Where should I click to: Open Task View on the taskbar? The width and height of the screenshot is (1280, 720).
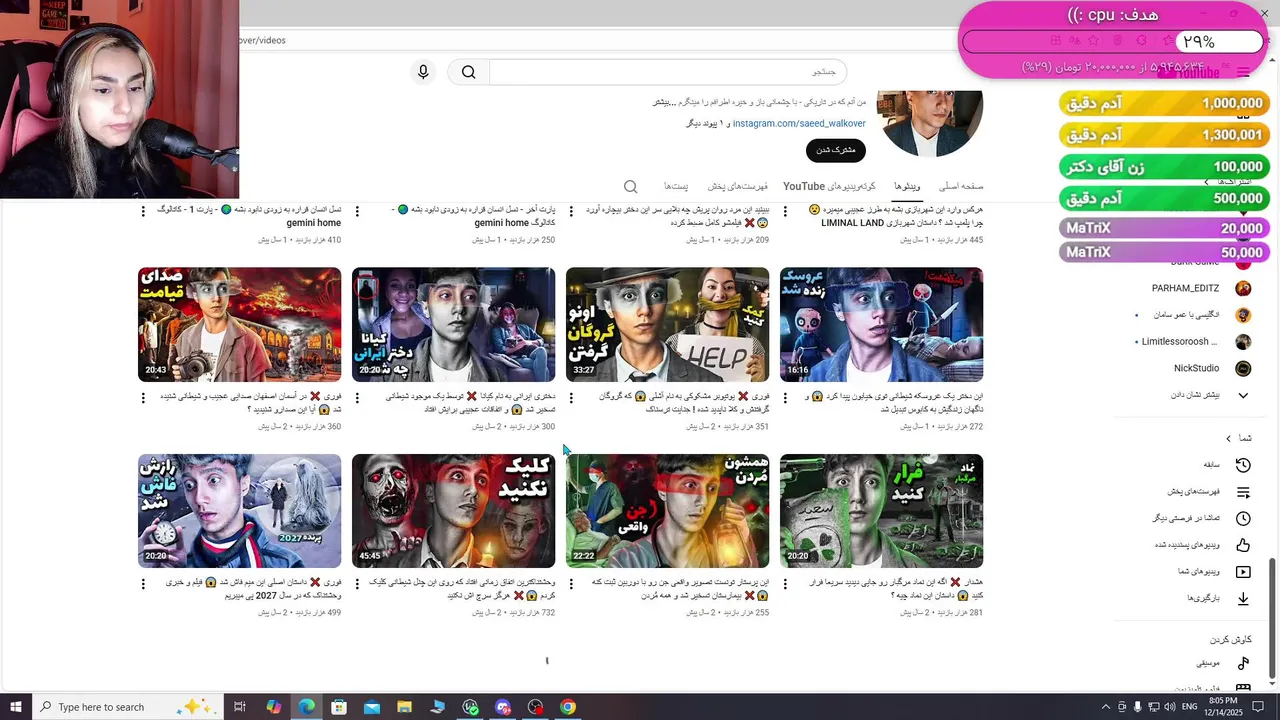click(x=240, y=707)
